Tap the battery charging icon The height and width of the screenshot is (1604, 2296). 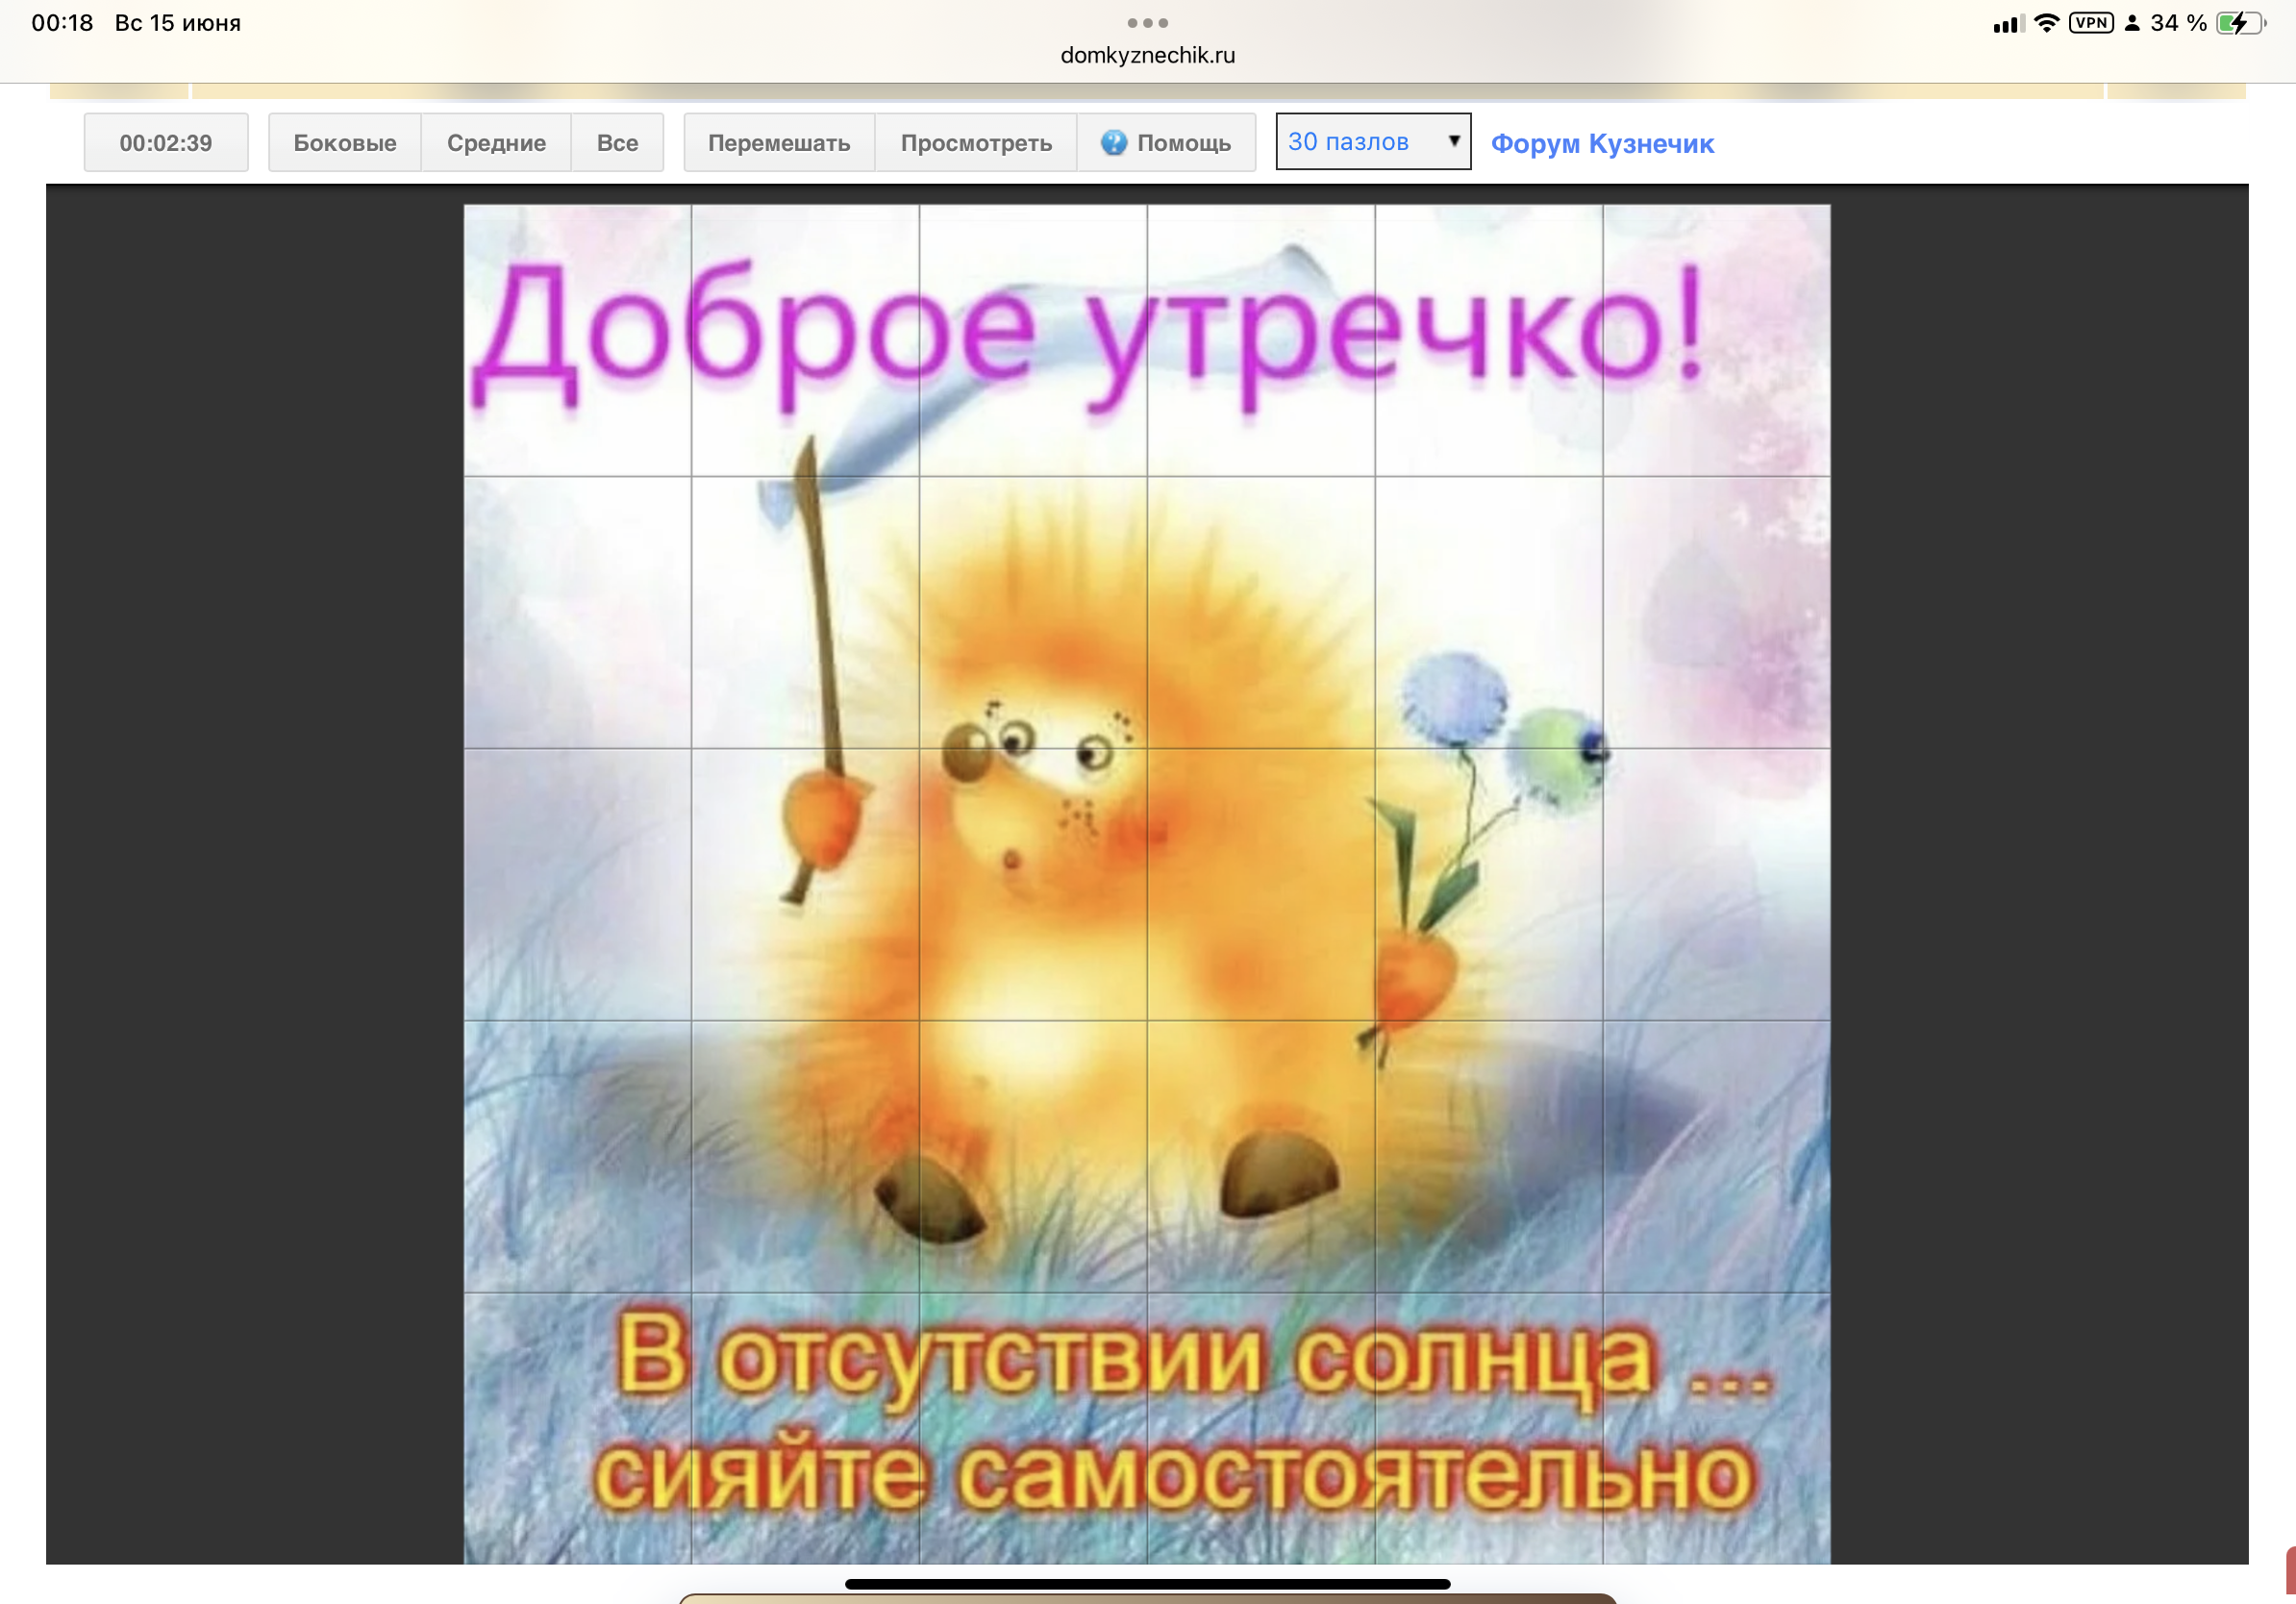2240,23
